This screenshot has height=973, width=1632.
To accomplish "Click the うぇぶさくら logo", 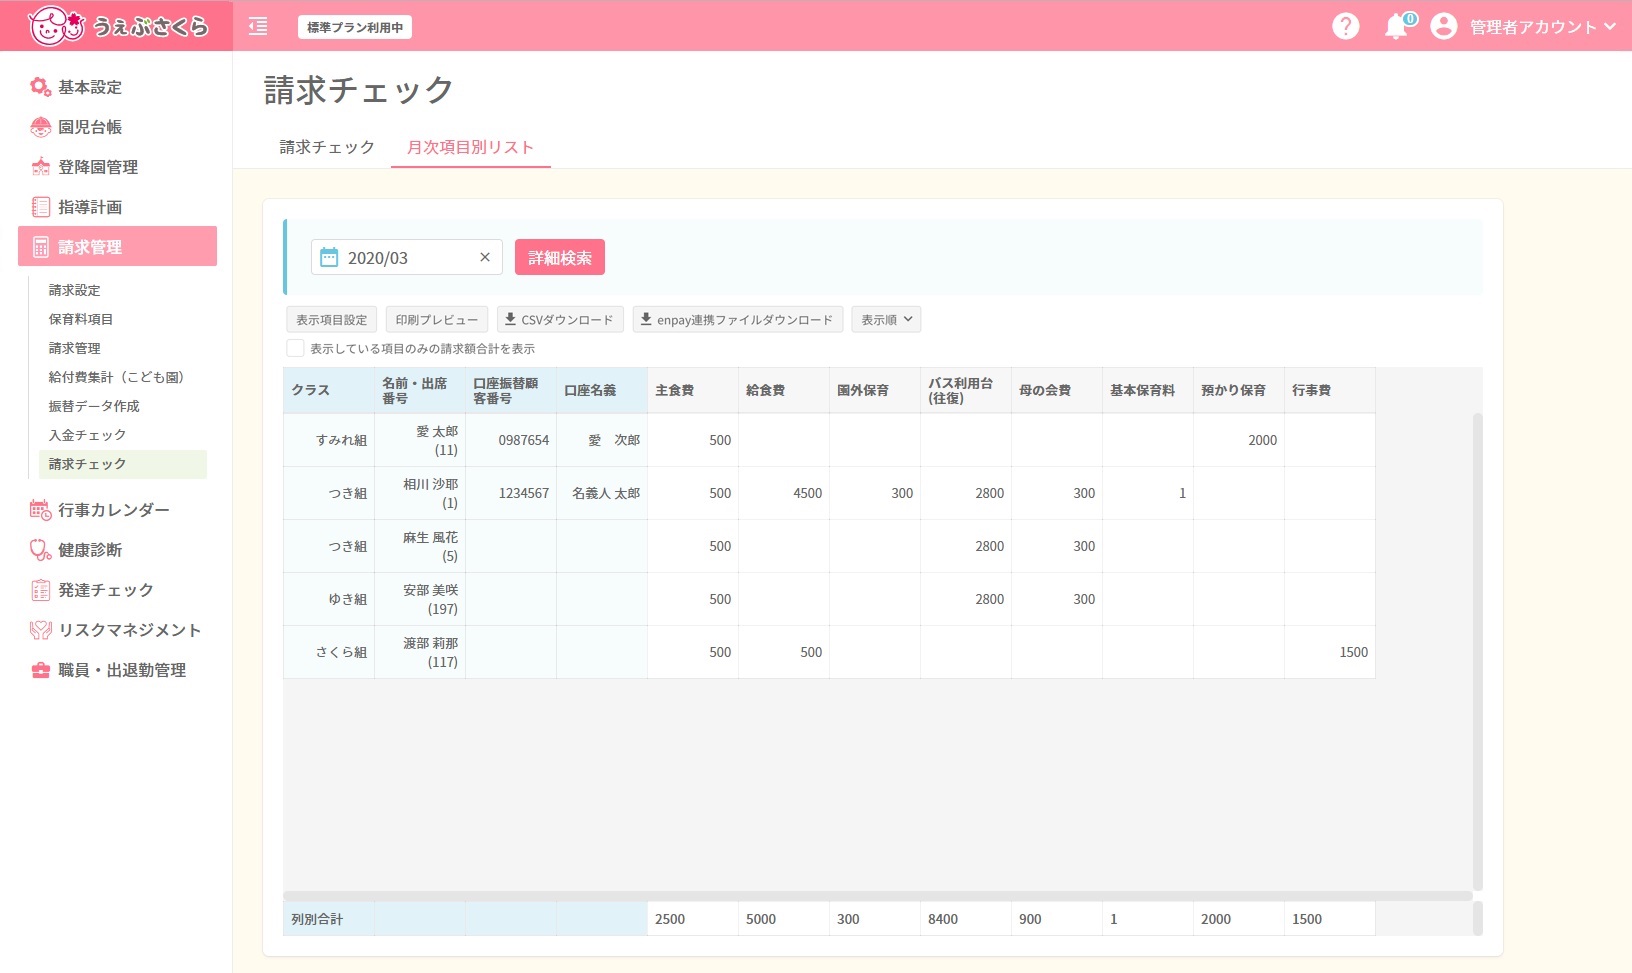I will [118, 26].
